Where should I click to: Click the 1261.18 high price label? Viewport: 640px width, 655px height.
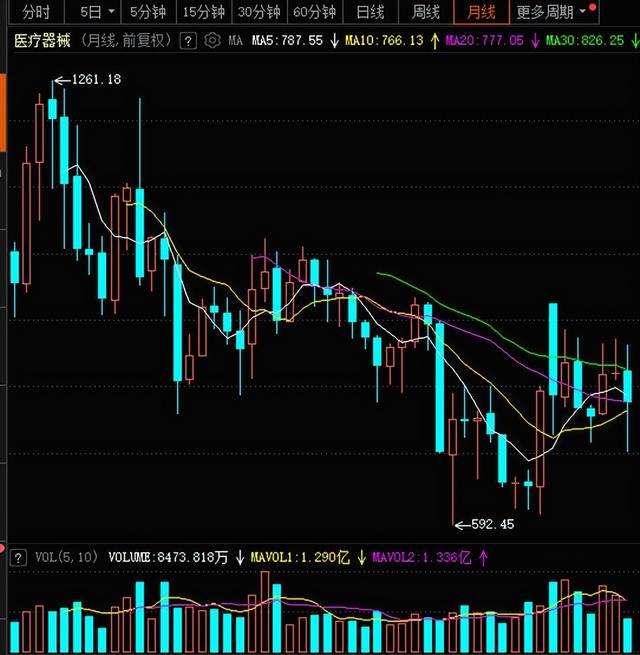click(97, 79)
